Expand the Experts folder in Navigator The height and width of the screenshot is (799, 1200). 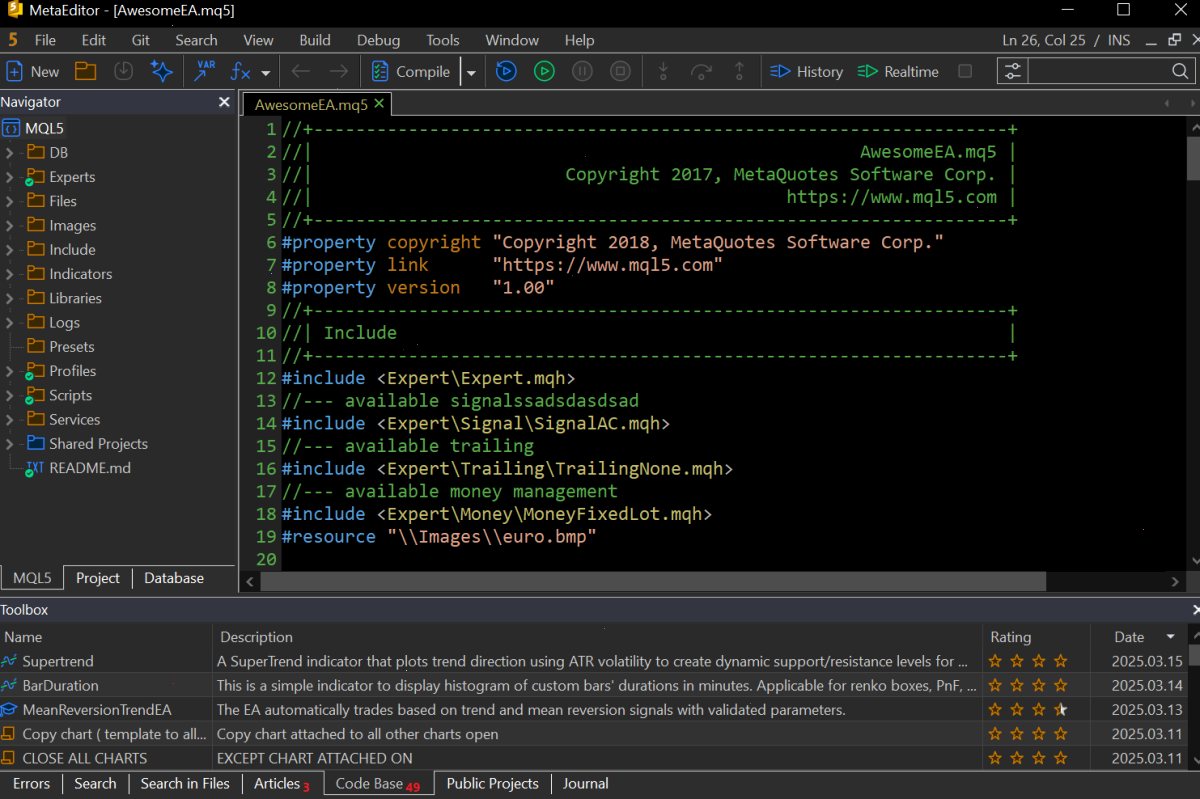pos(9,177)
